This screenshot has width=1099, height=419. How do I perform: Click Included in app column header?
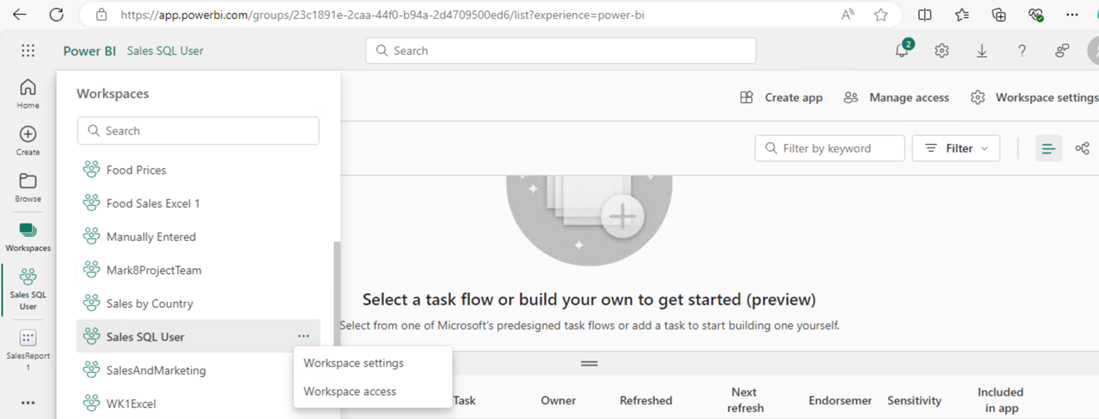(1000, 400)
